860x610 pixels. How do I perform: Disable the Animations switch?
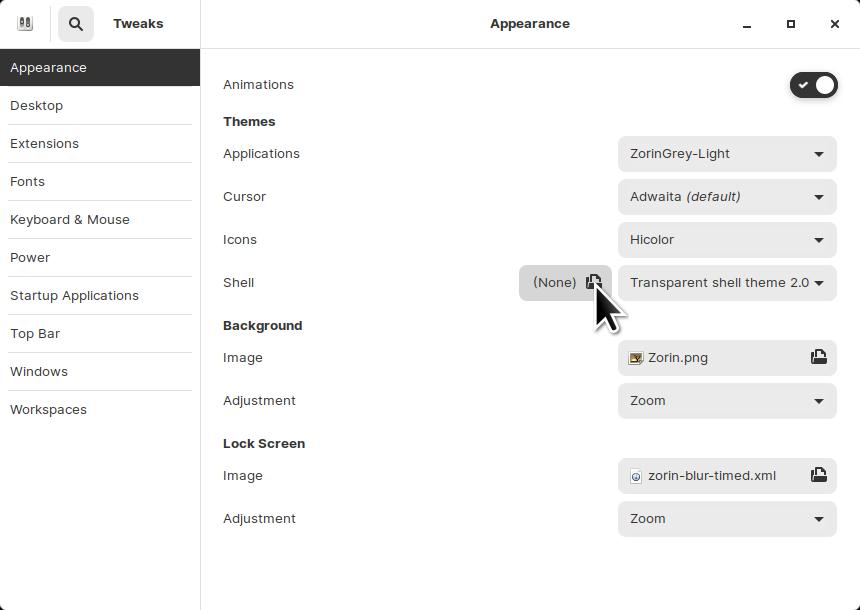(813, 85)
